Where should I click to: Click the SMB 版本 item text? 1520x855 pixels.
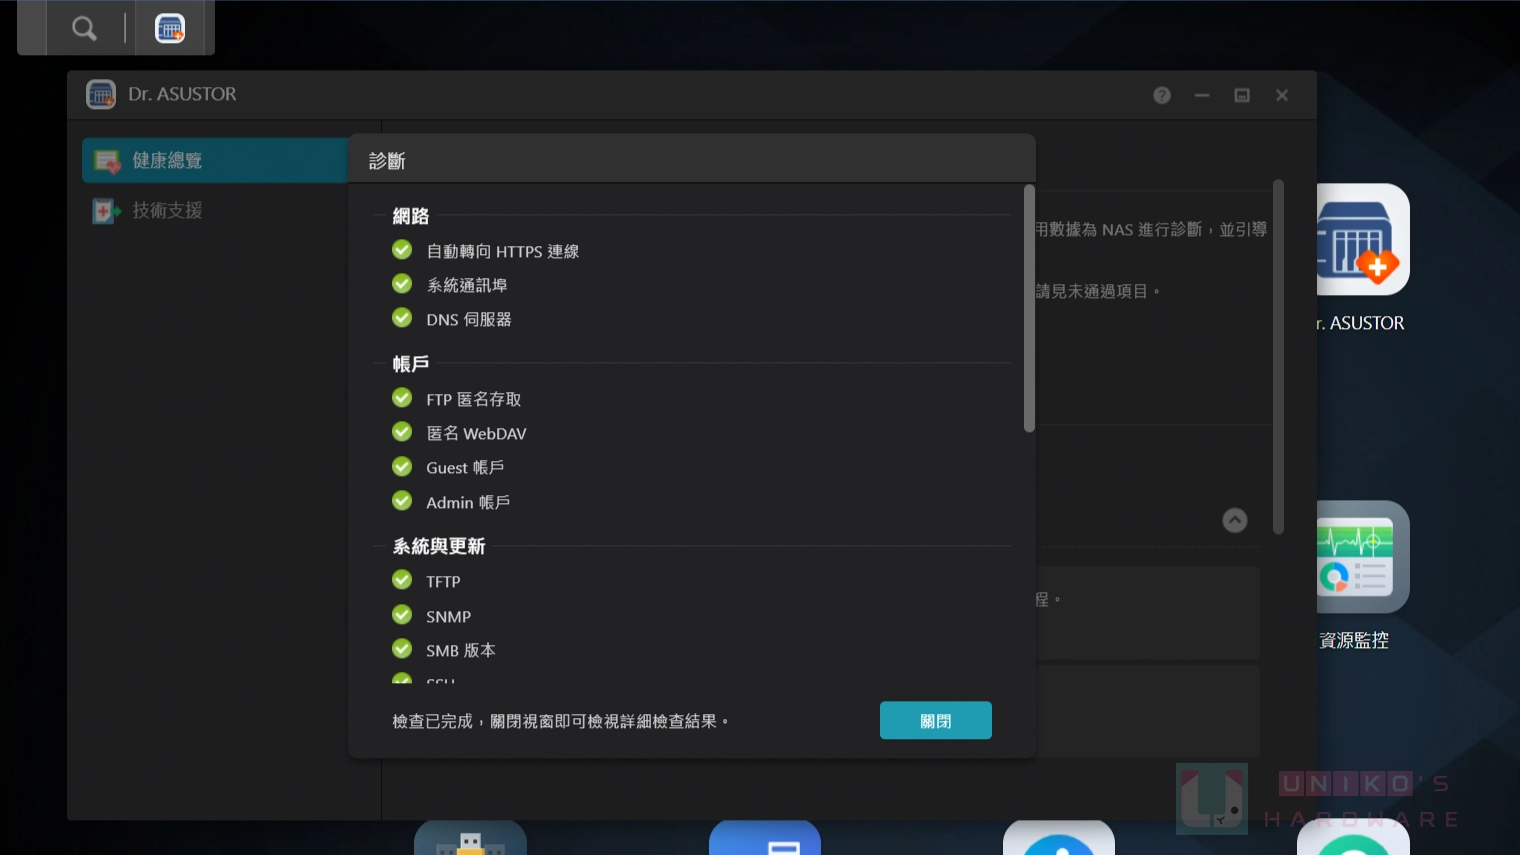pos(461,650)
